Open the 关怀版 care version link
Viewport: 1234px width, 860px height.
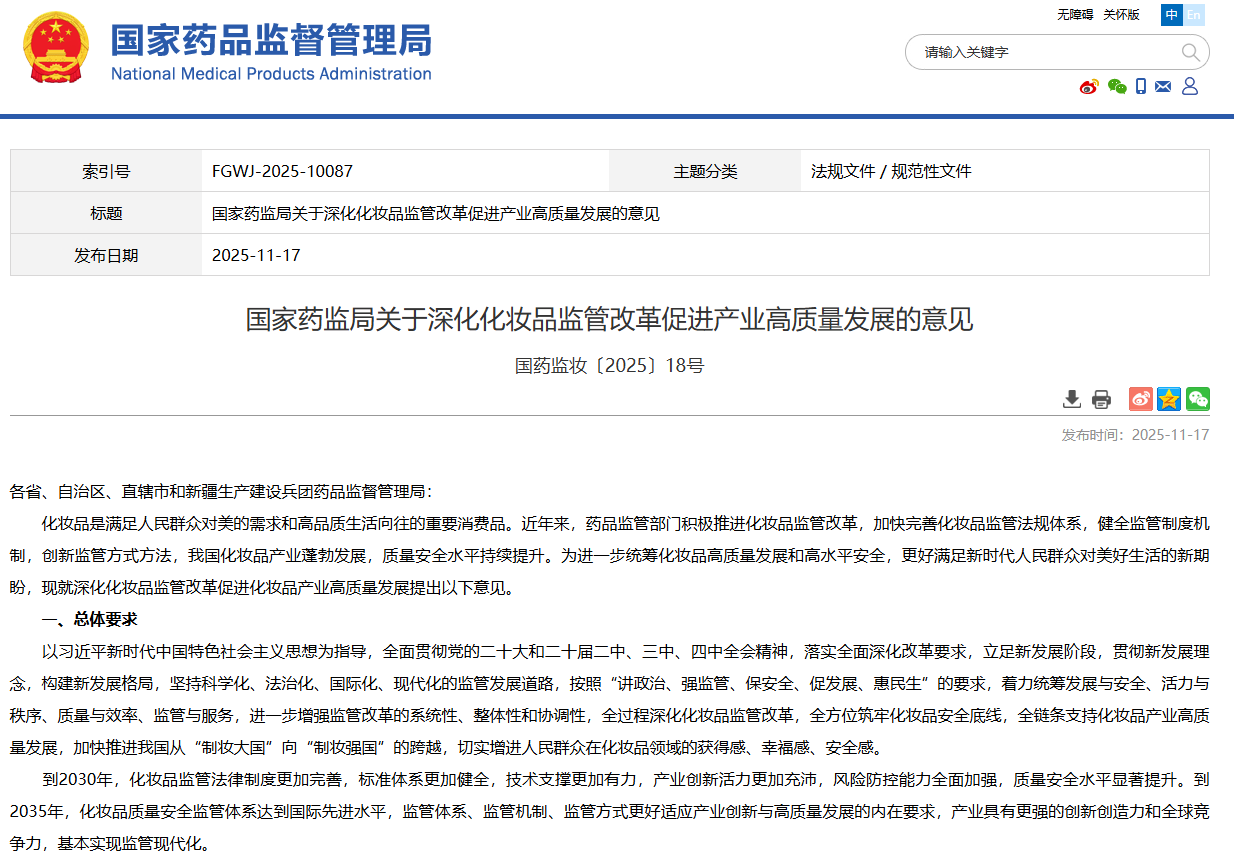click(x=1124, y=15)
